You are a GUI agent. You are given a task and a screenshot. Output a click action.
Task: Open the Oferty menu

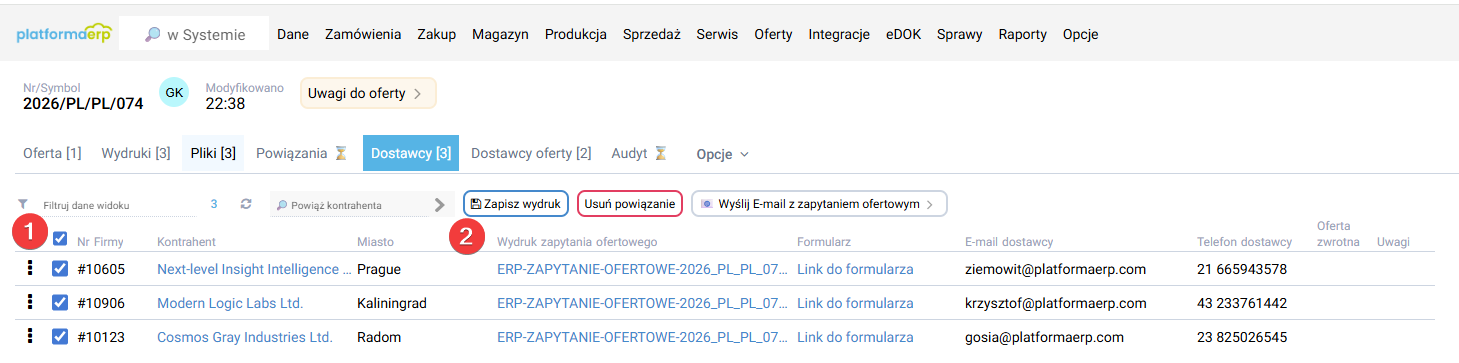[x=773, y=34]
